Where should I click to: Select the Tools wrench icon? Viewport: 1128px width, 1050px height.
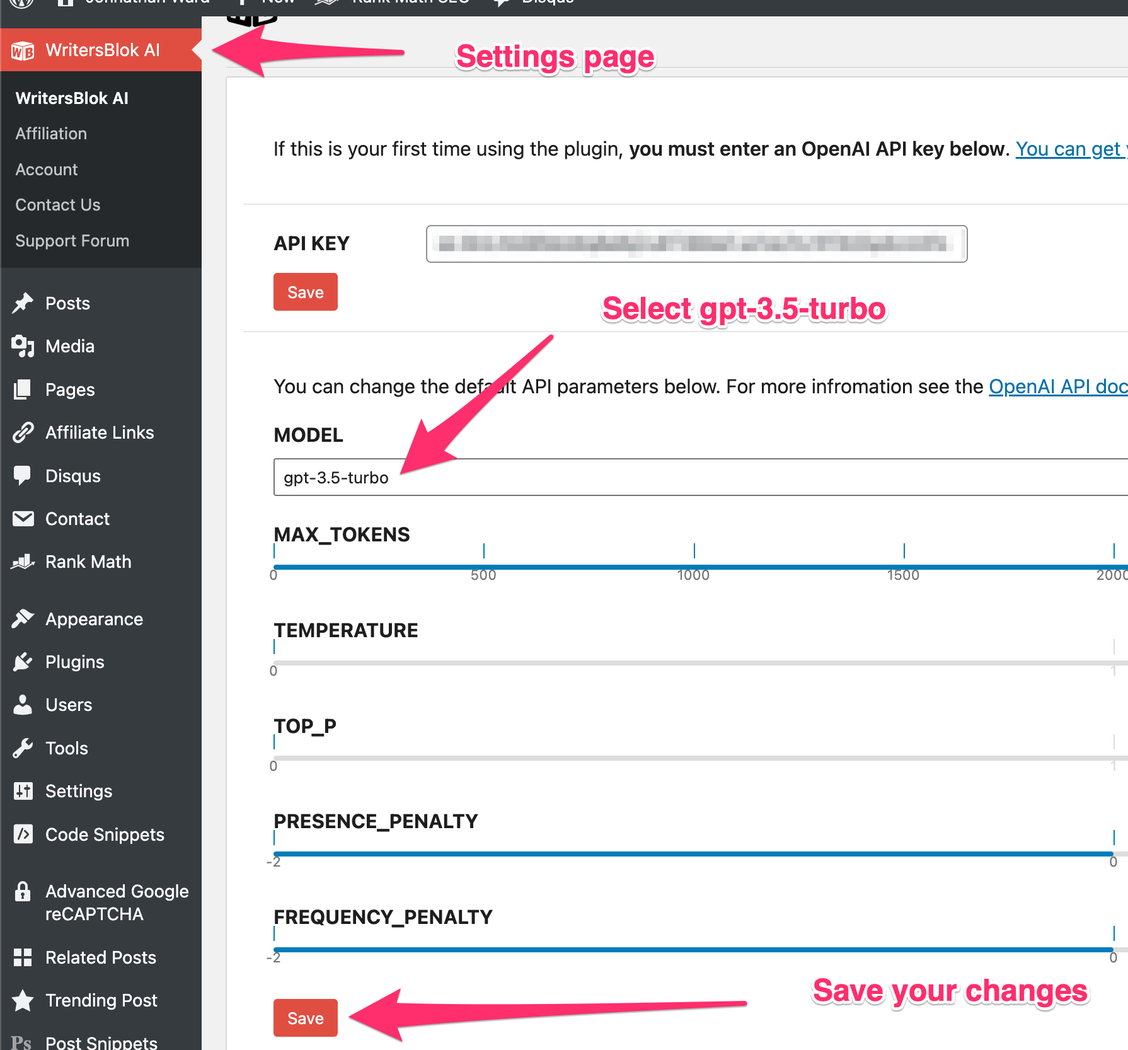[x=24, y=747]
